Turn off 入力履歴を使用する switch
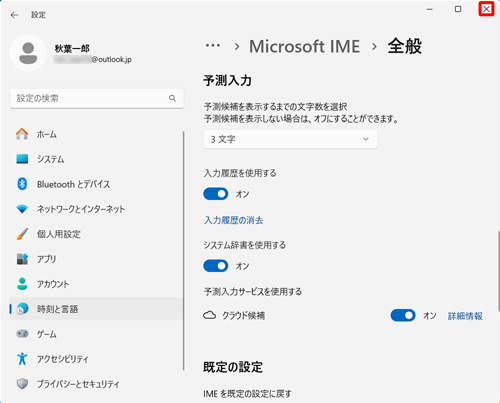The image size is (500, 403). tap(216, 194)
